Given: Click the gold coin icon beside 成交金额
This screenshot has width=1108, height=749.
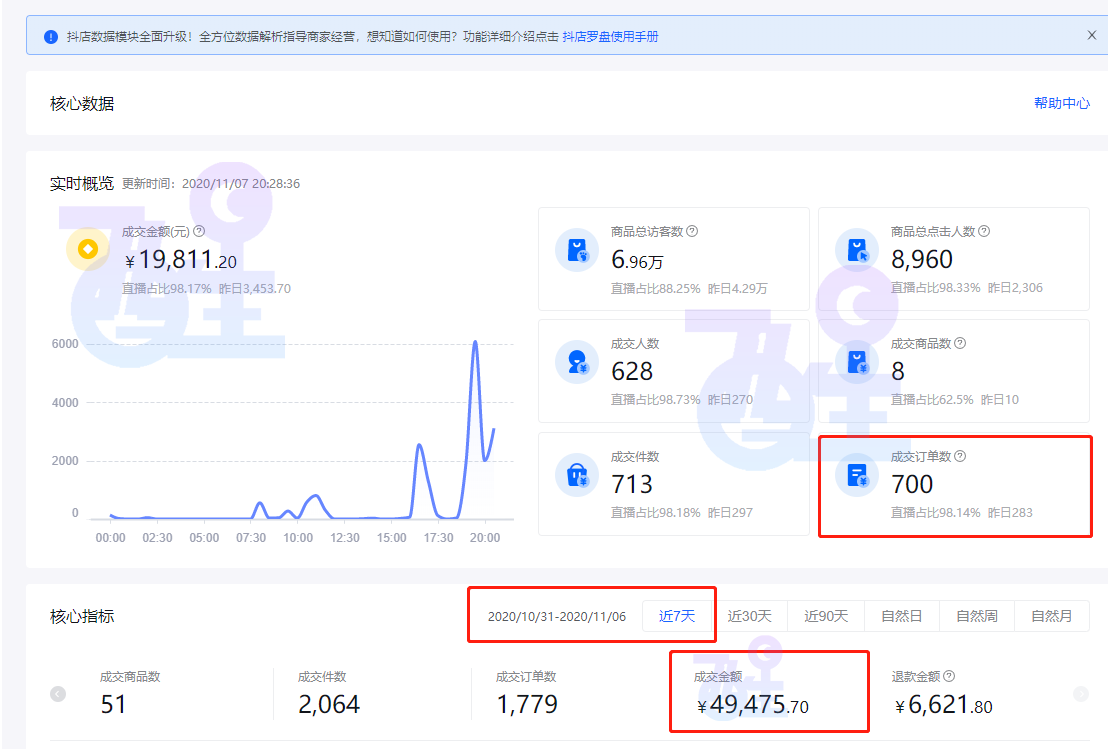Looking at the screenshot, I should 87,249.
